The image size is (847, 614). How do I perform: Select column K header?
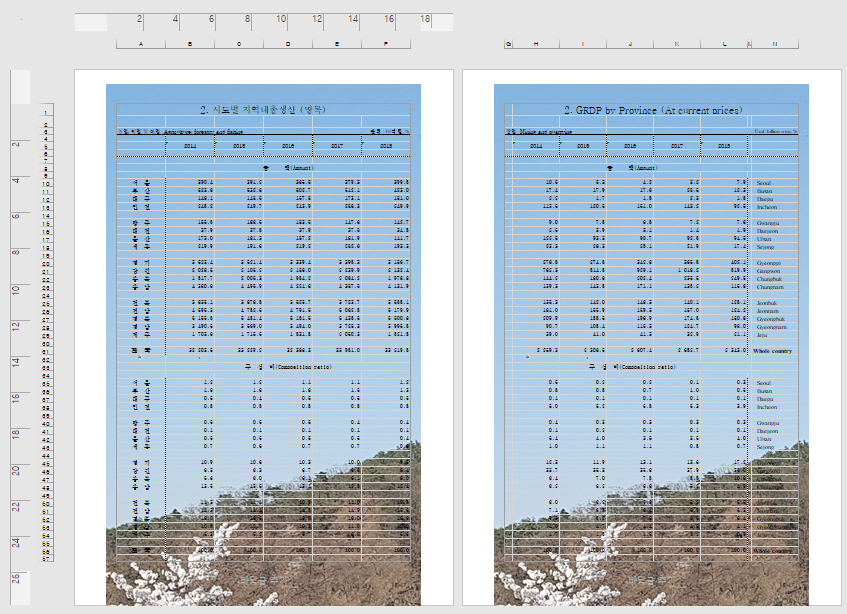point(677,44)
